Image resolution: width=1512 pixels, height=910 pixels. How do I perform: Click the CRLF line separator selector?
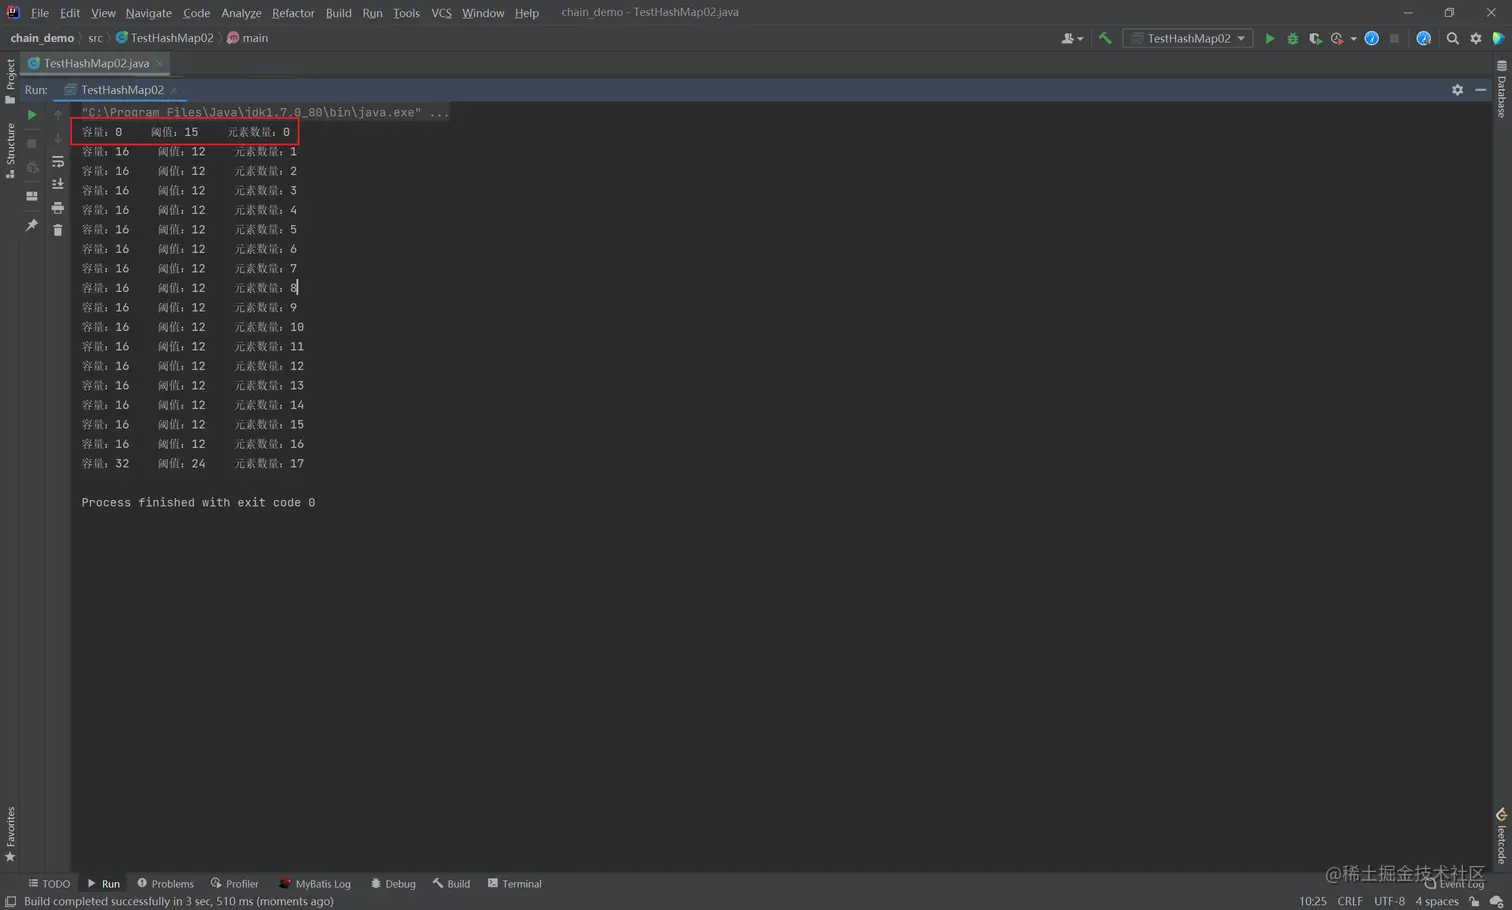(x=1350, y=901)
